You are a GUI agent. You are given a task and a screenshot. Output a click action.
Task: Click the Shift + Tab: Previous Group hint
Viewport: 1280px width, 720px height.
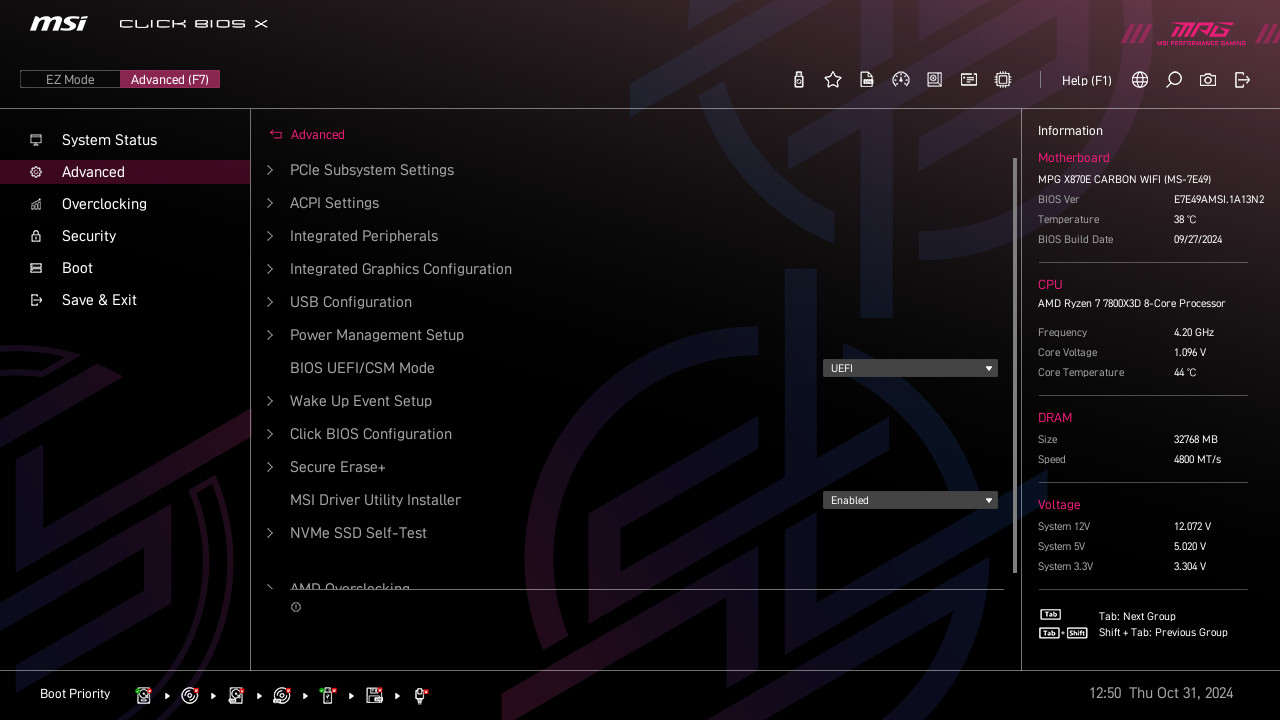[x=1163, y=633]
